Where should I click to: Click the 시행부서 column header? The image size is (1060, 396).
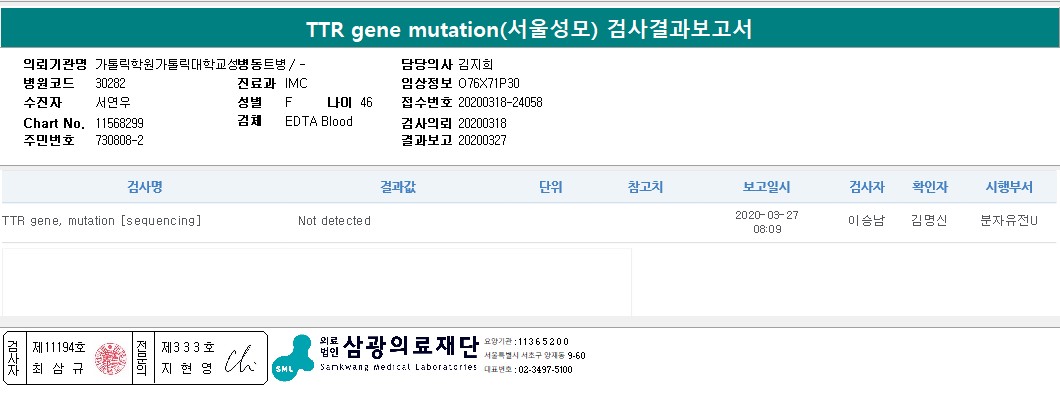click(x=1009, y=188)
